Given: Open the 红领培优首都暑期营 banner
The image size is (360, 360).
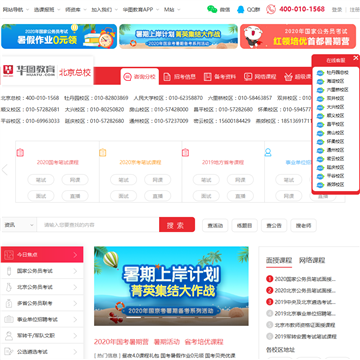Looking at the screenshot, I should point(298,36).
